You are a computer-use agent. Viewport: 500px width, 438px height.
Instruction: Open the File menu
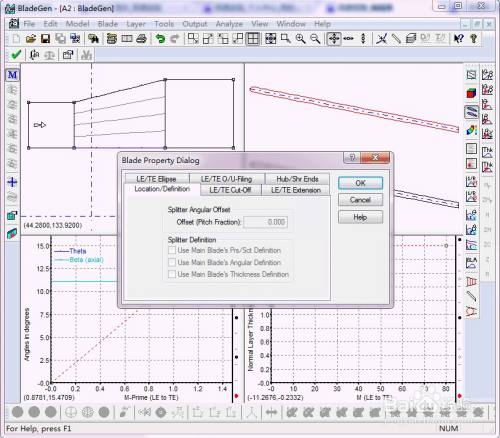point(29,24)
